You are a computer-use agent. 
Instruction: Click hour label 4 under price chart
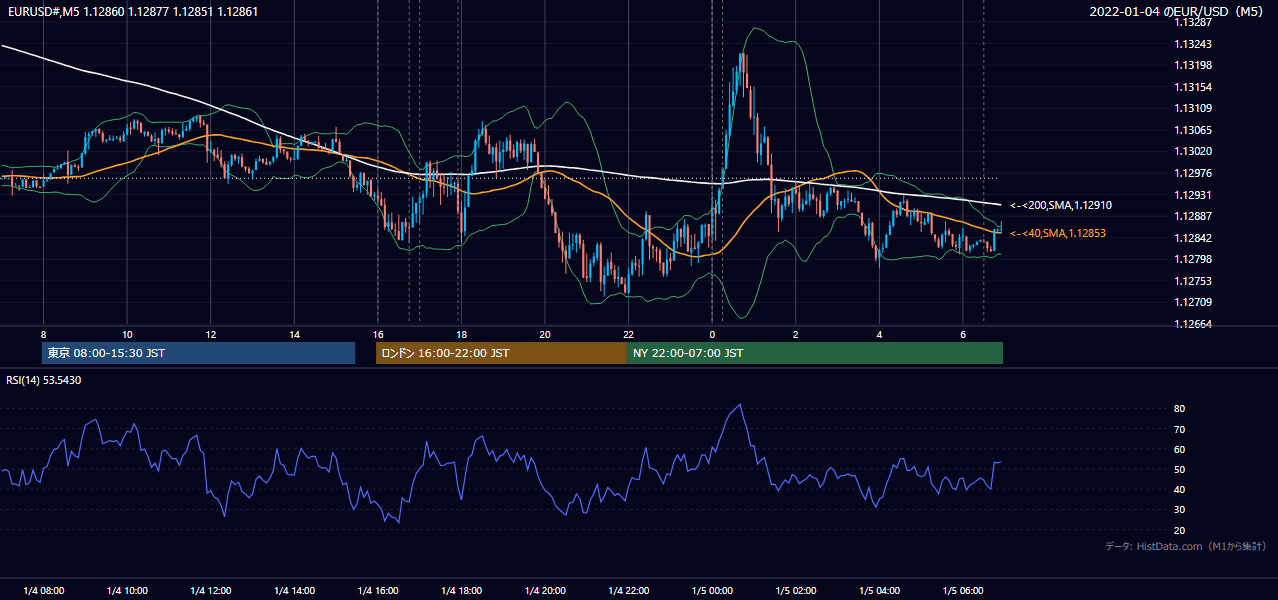coord(879,334)
